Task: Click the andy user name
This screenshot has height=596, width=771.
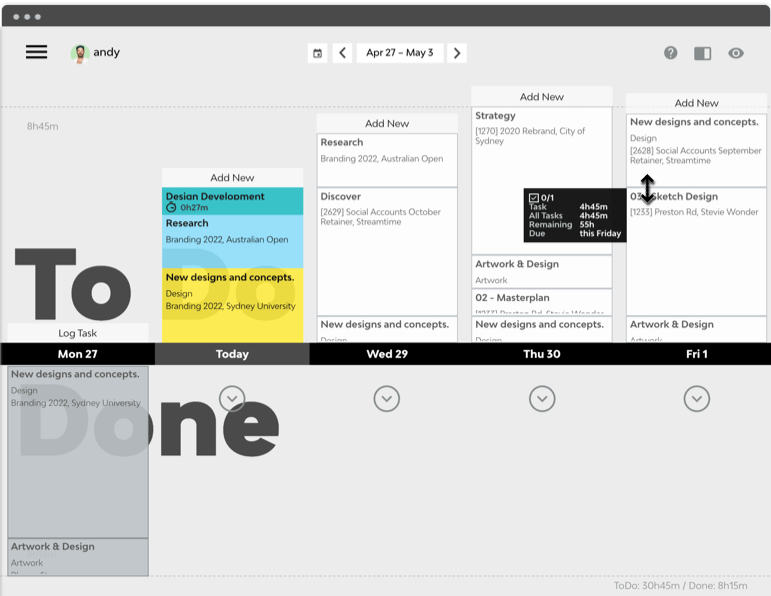Action: tap(107, 52)
